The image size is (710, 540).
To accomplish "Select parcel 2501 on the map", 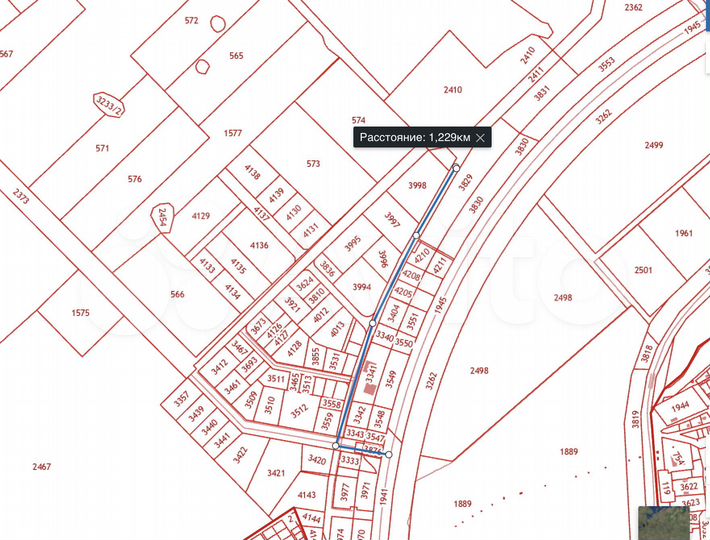I will tap(643, 270).
